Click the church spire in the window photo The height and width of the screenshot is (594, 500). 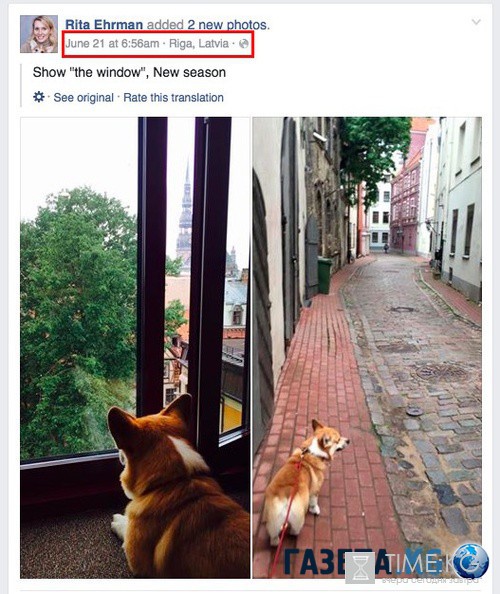tap(185, 216)
